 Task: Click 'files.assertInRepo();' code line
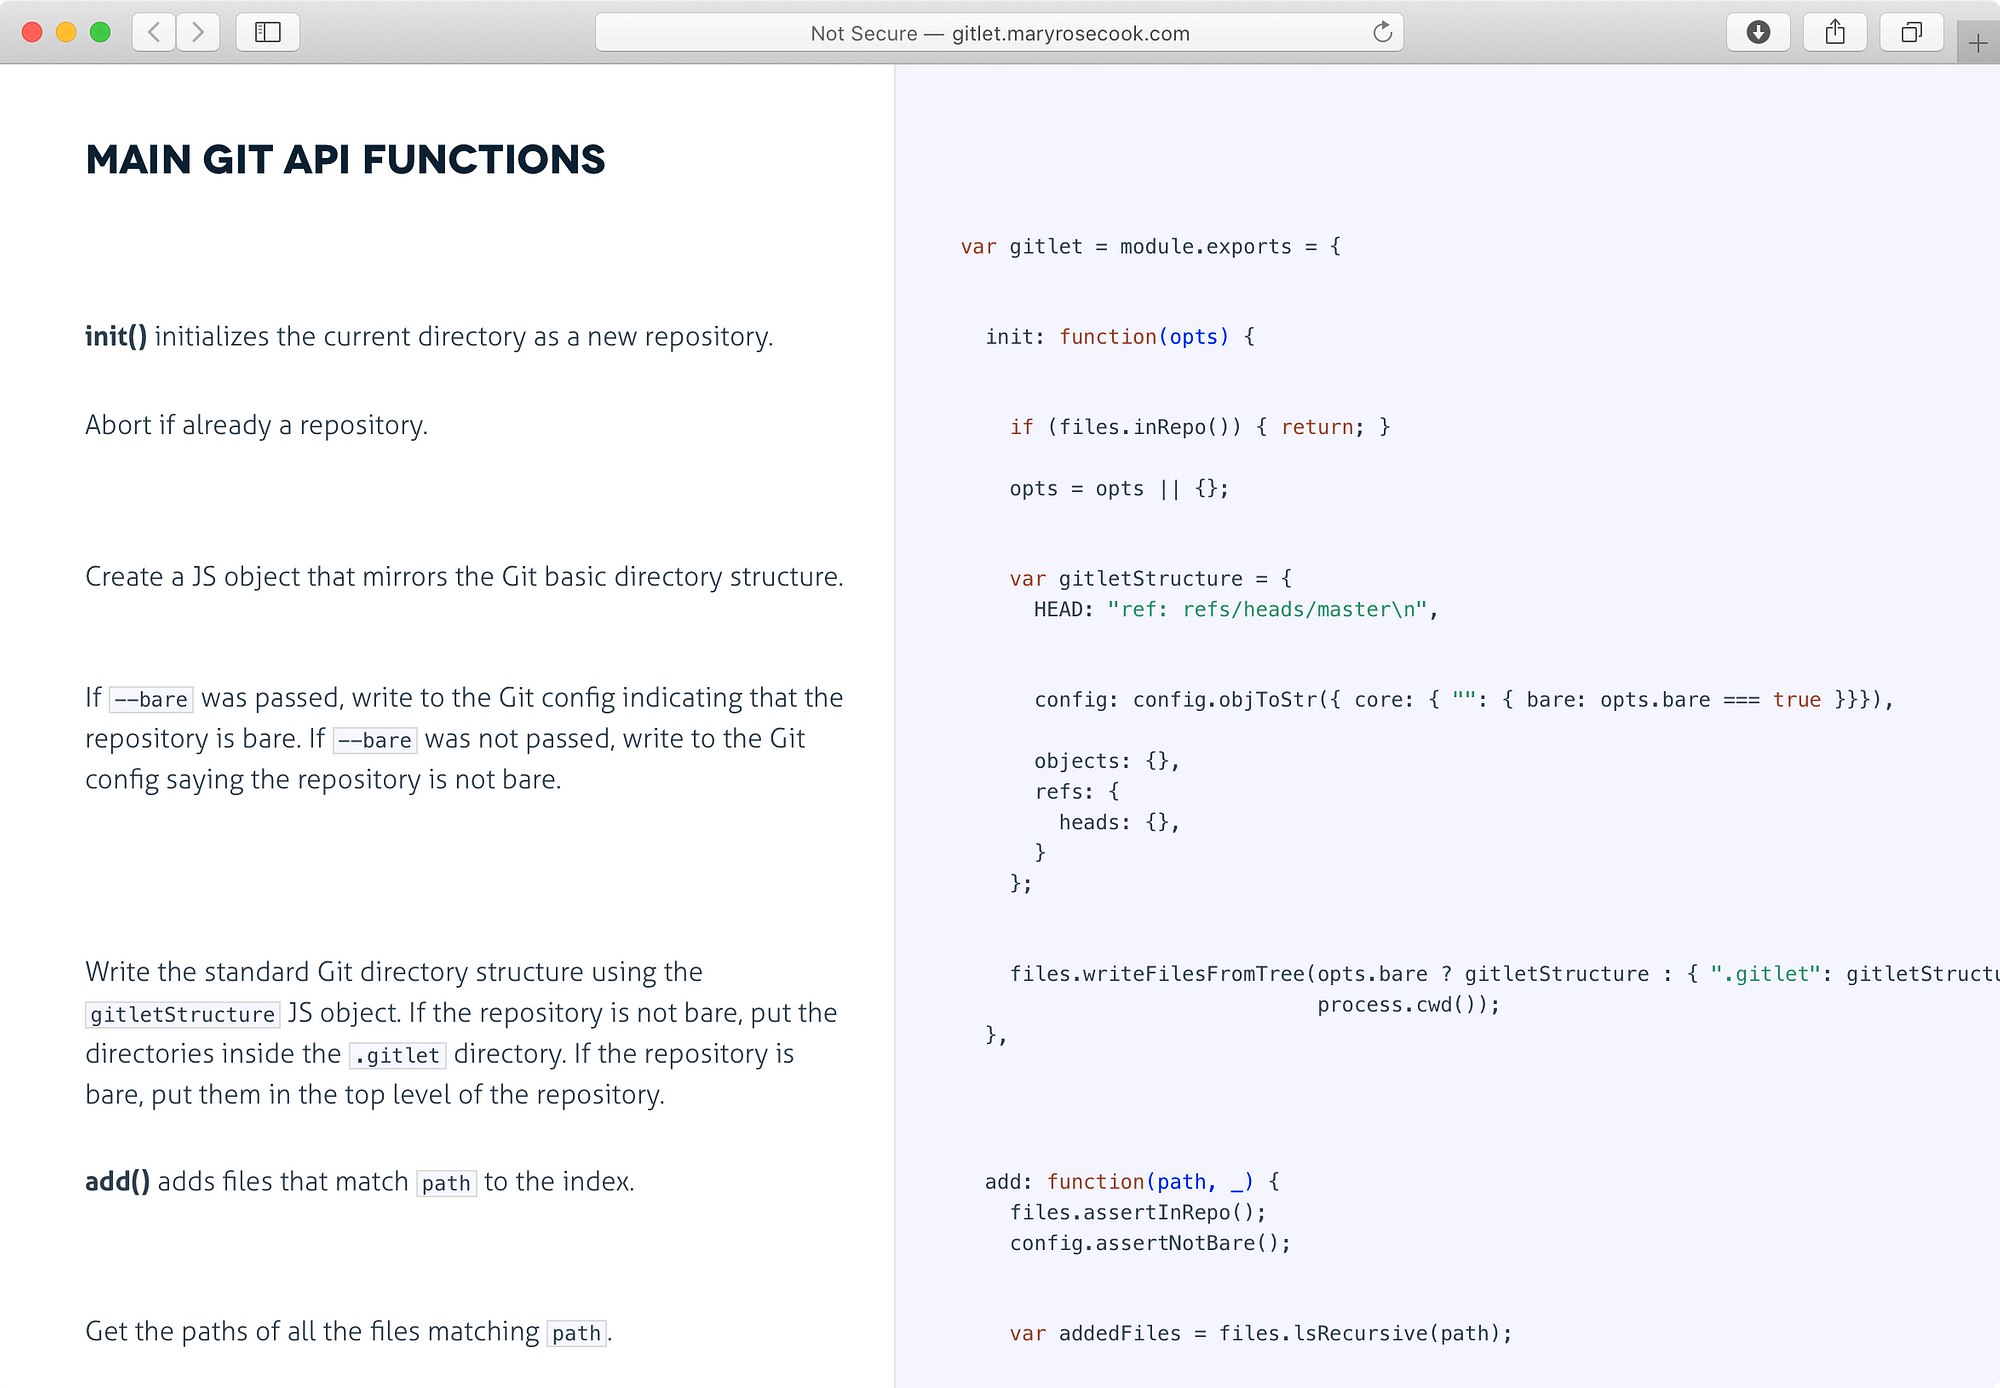click(1138, 1213)
